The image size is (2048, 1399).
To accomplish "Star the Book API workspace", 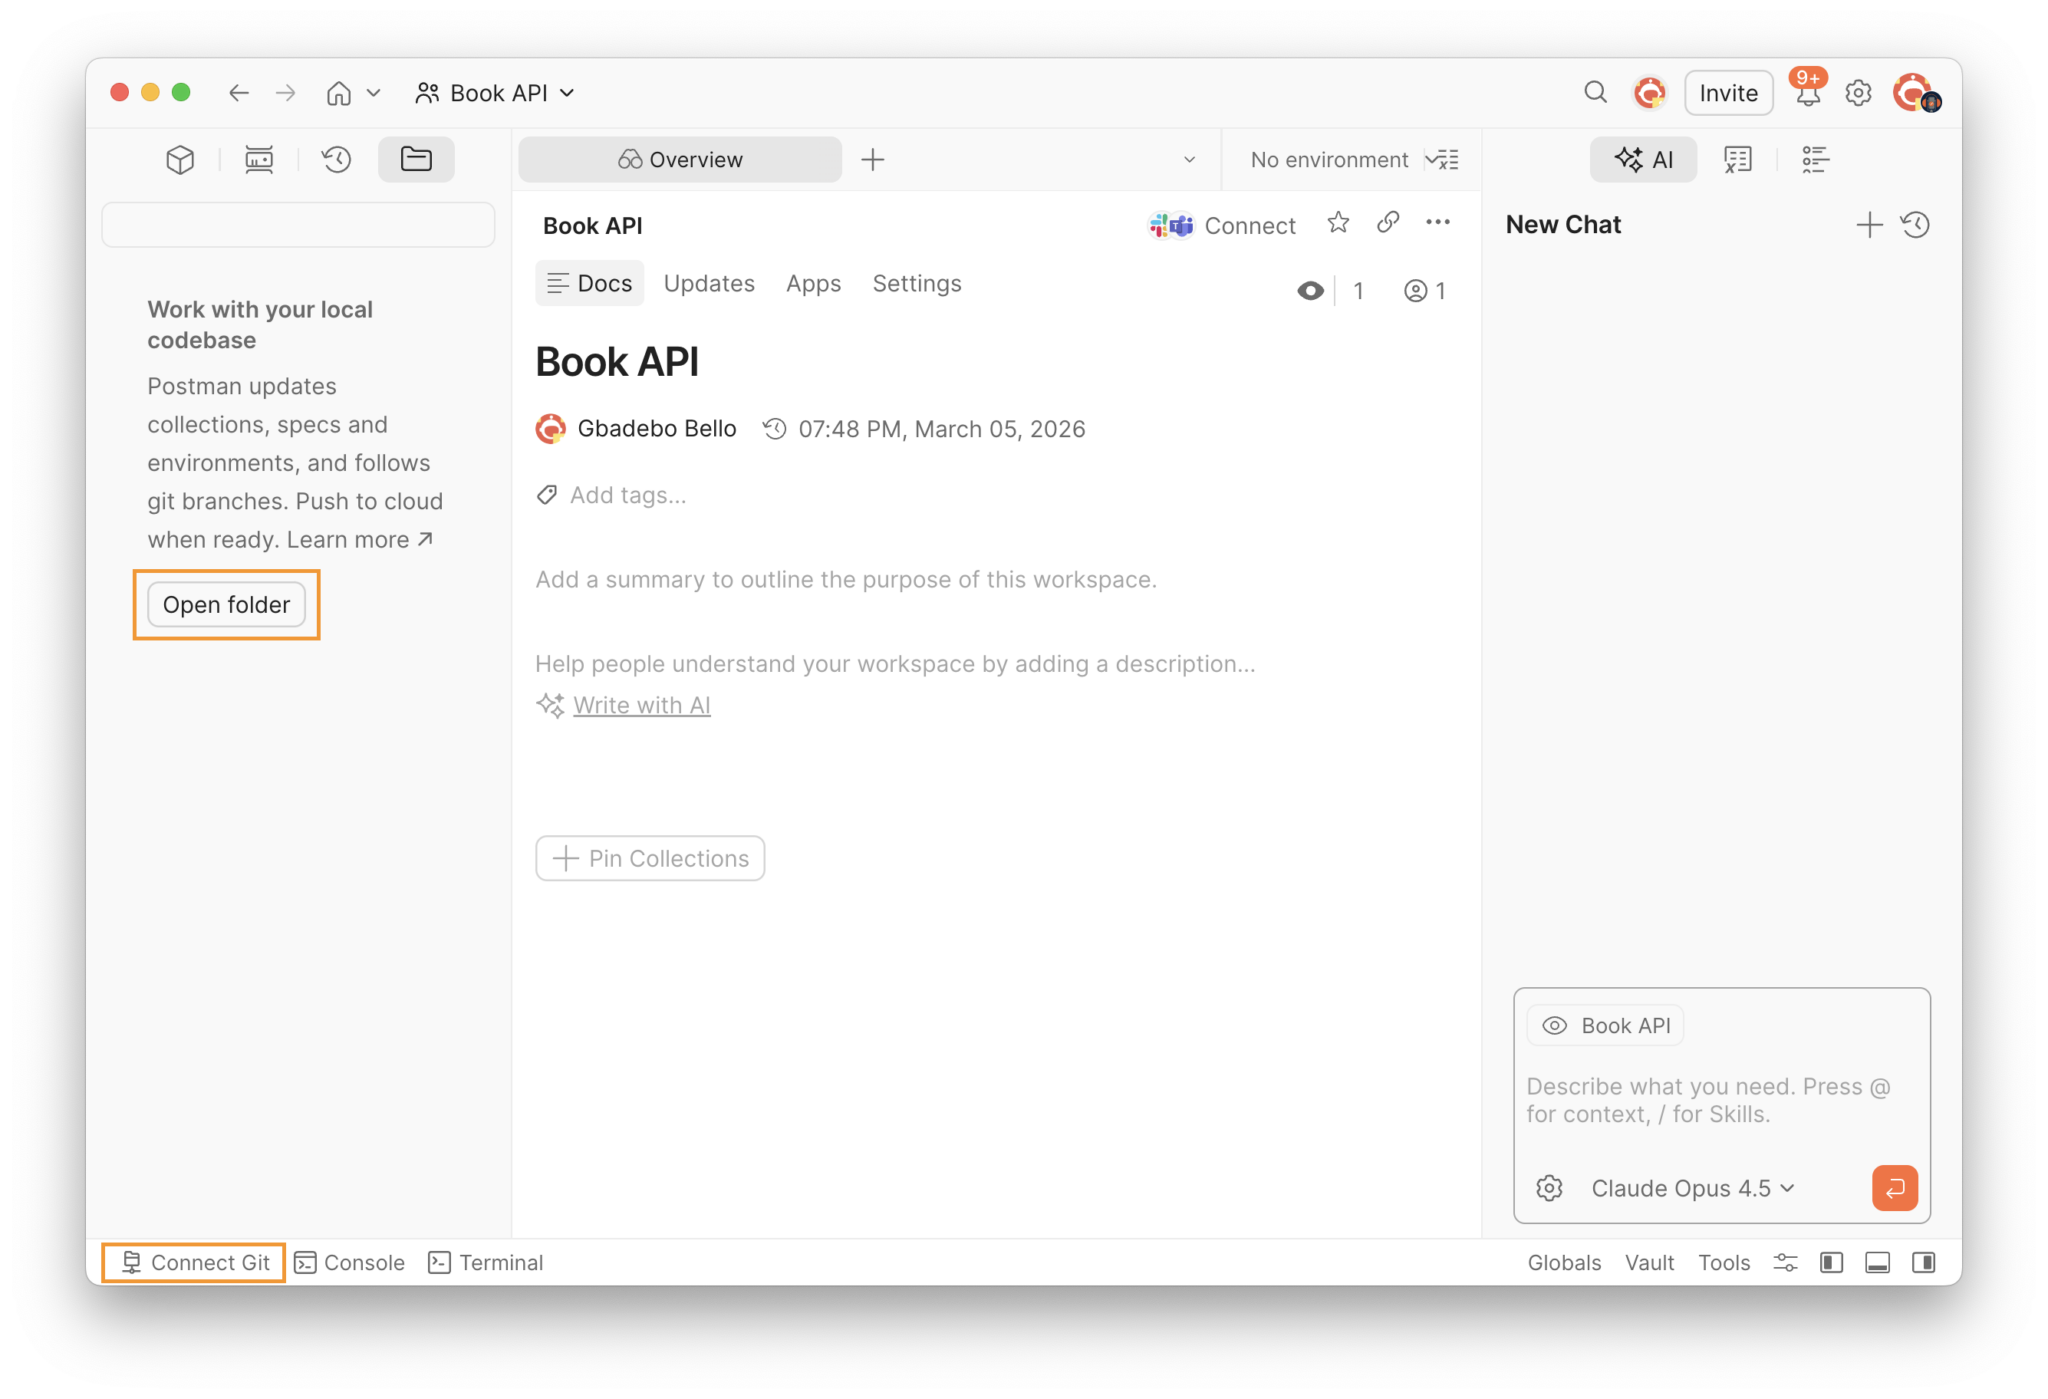I will pyautogui.click(x=1338, y=223).
